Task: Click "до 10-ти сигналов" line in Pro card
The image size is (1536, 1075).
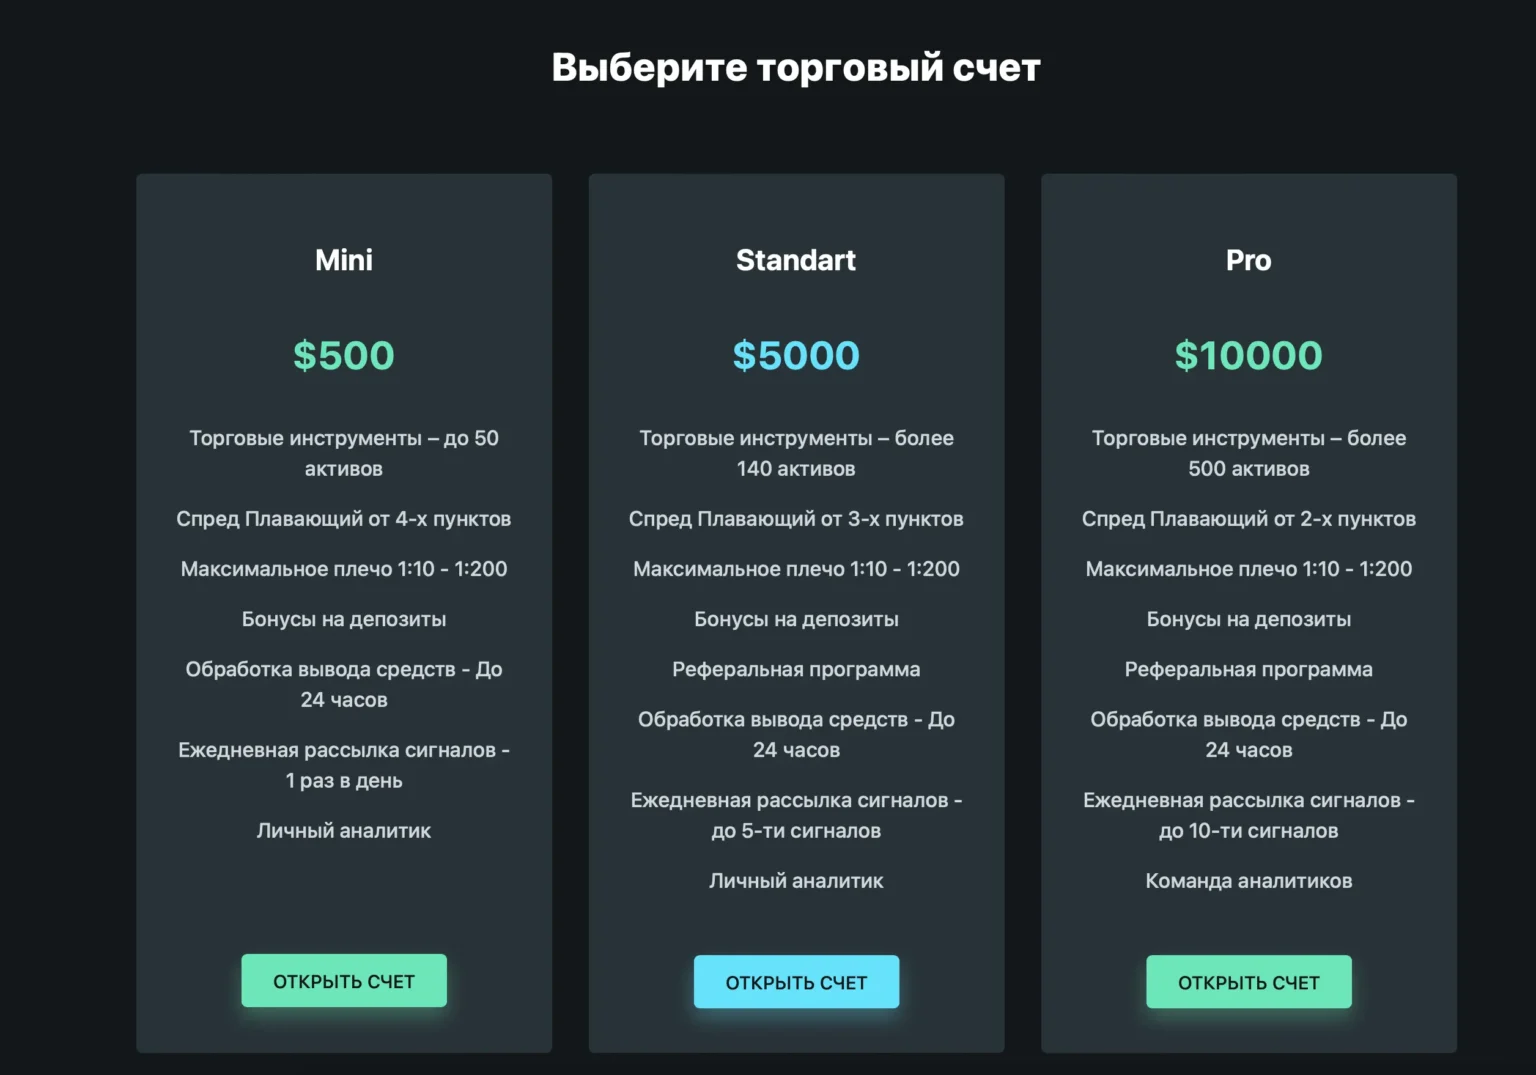Action: 1248,831
